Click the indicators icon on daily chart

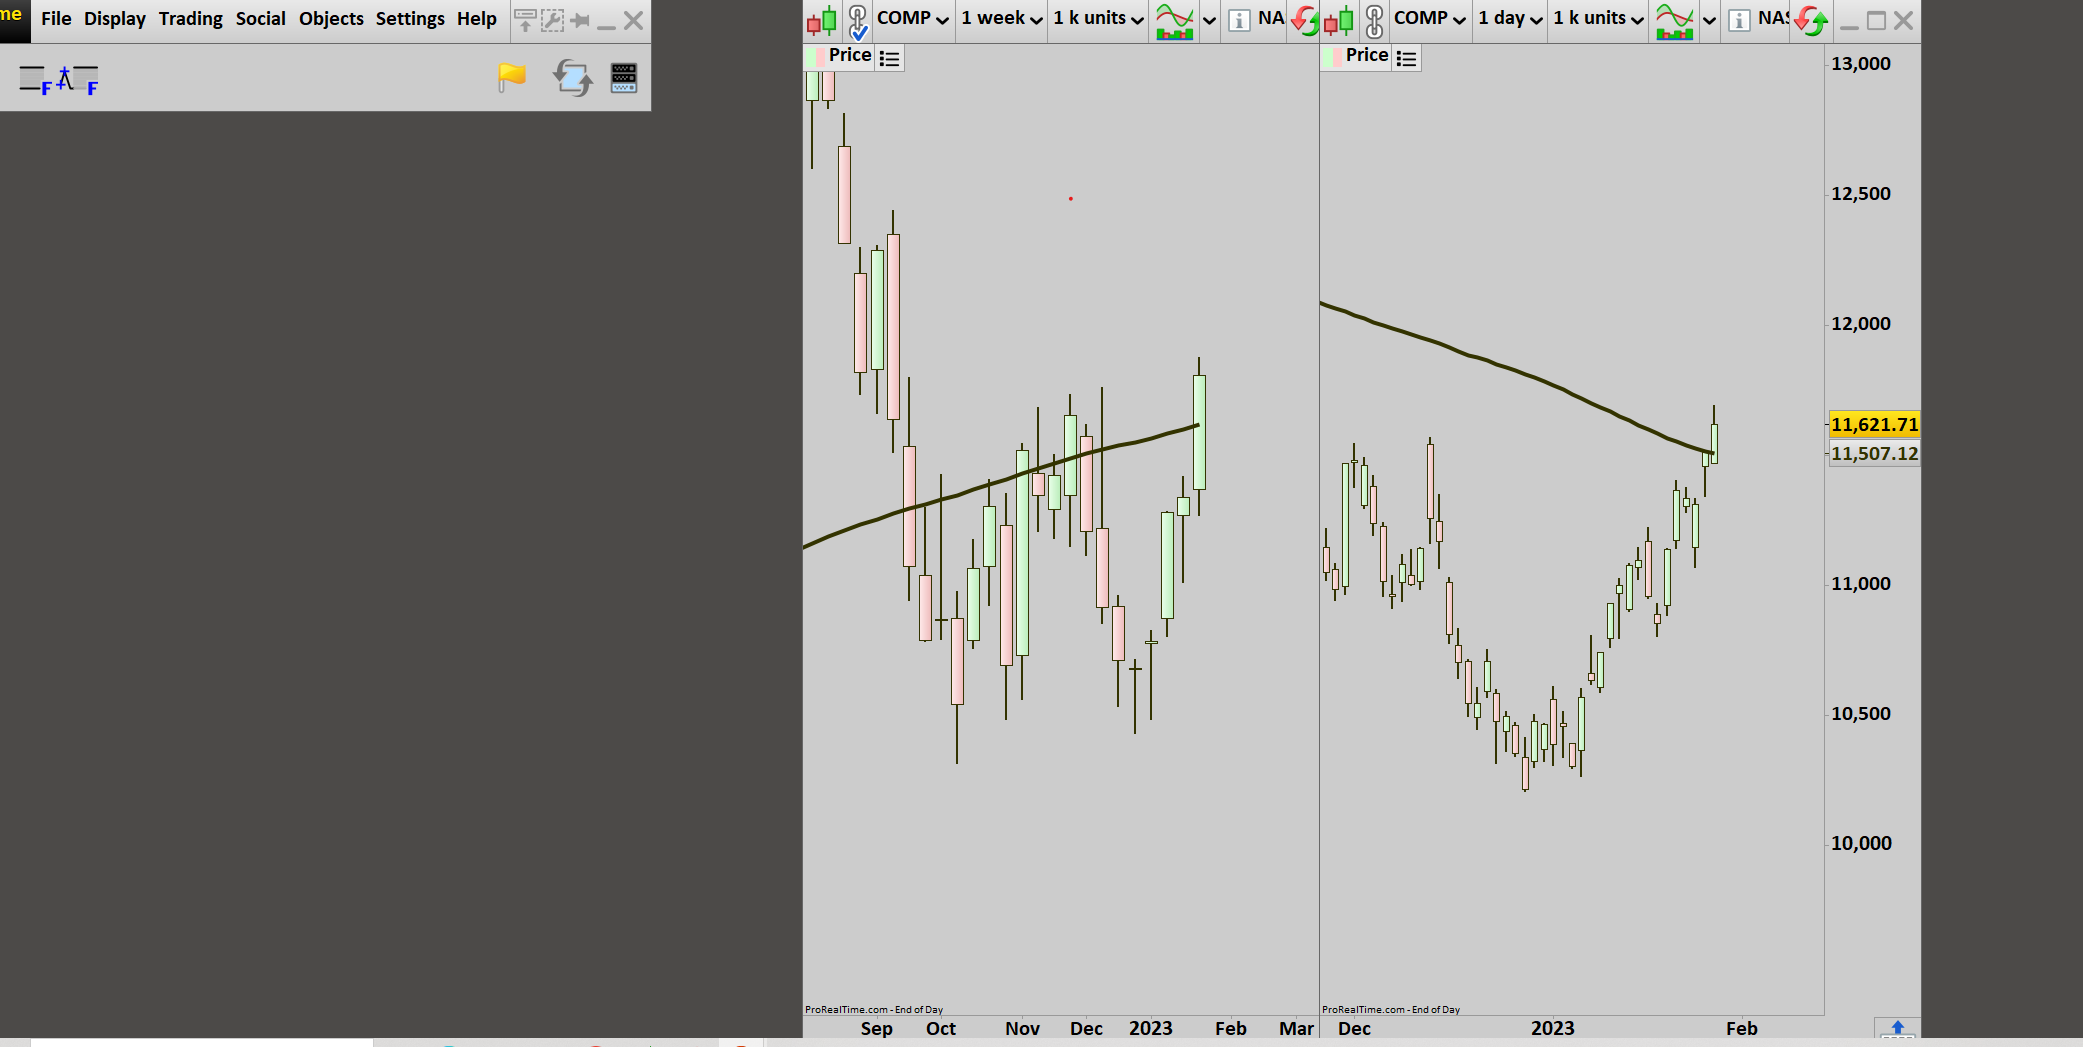coord(1675,21)
